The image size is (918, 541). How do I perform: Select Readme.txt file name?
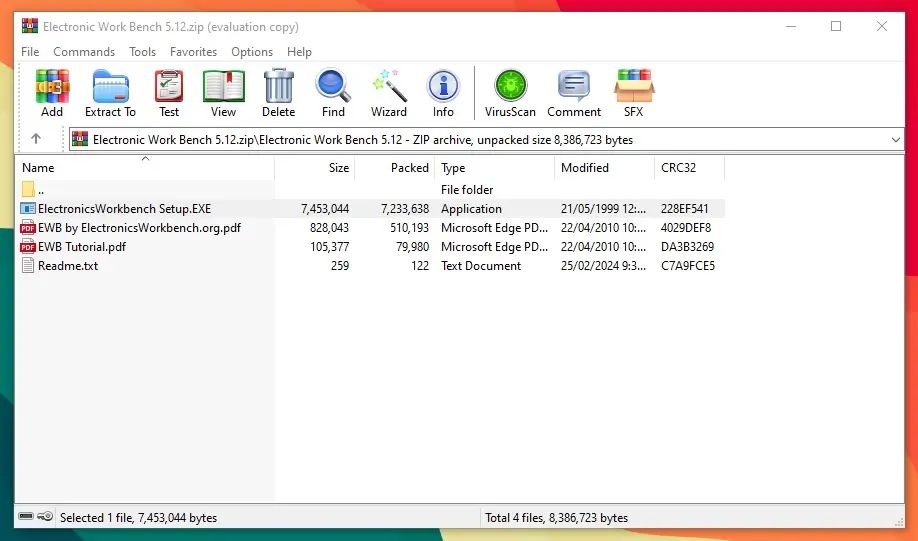(x=68, y=265)
